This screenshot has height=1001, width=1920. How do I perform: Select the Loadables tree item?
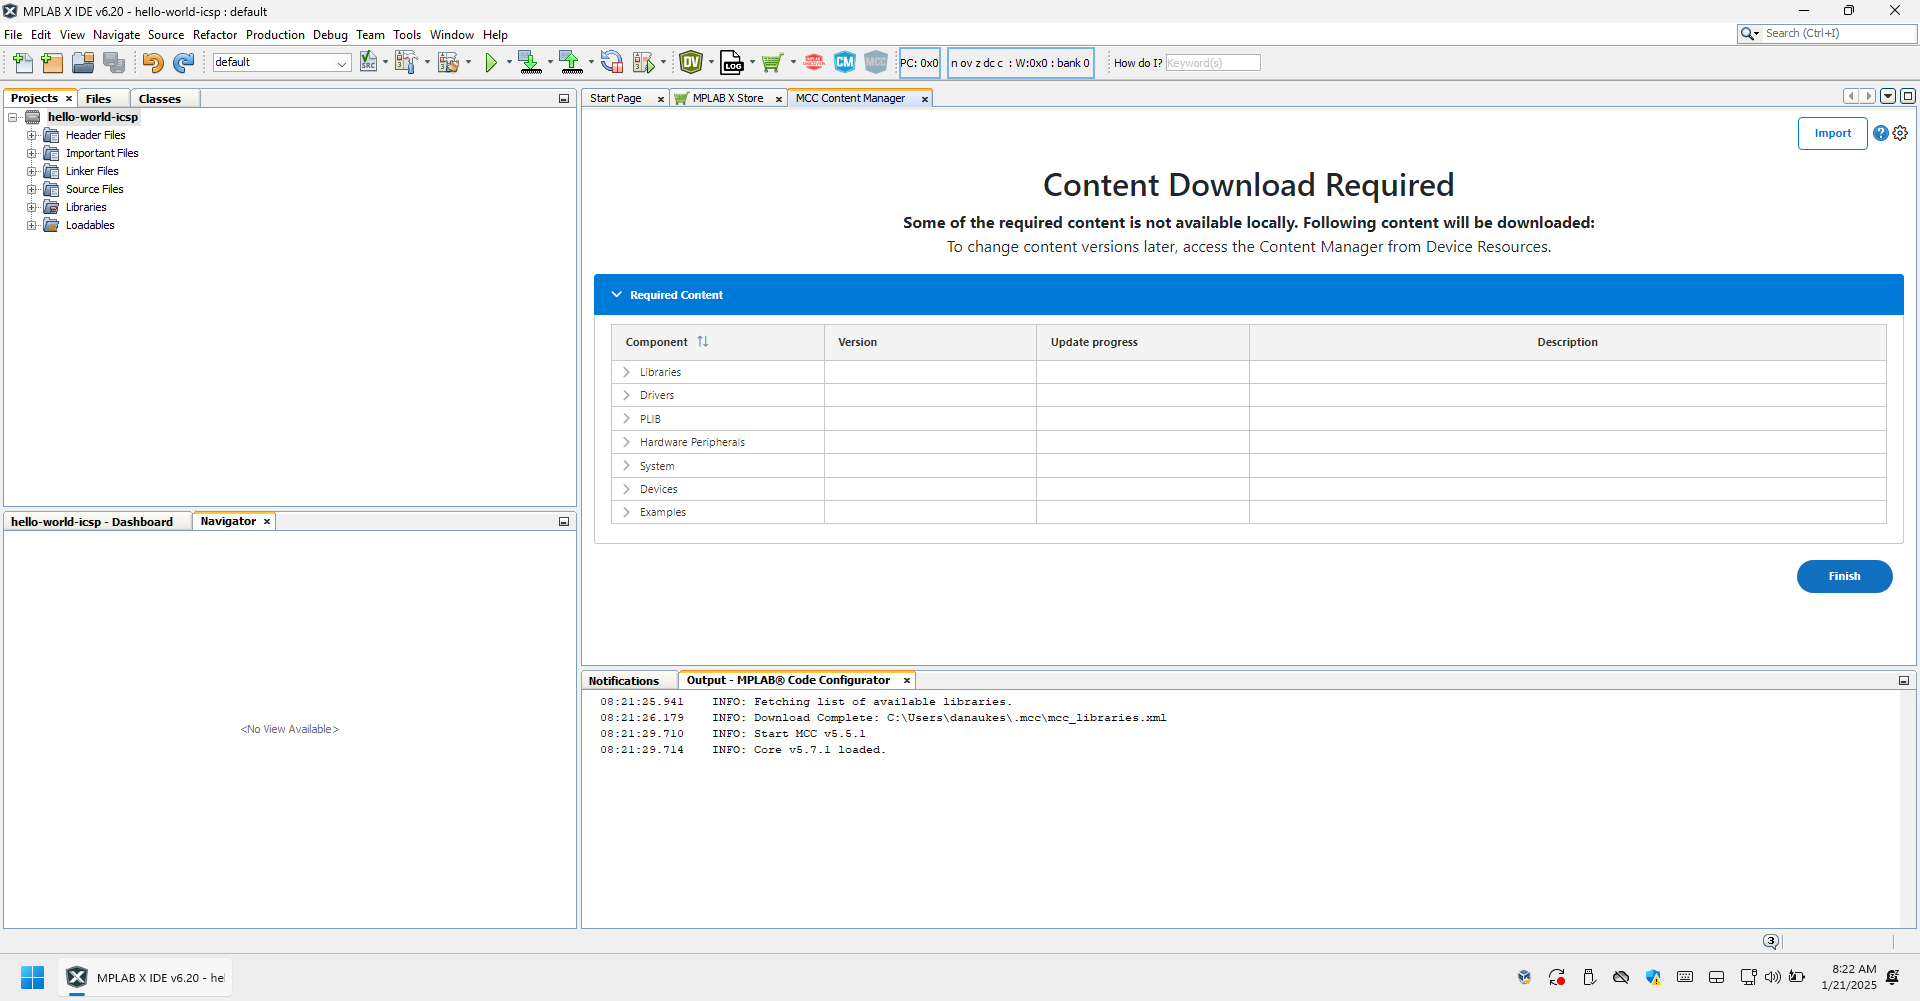tap(90, 225)
